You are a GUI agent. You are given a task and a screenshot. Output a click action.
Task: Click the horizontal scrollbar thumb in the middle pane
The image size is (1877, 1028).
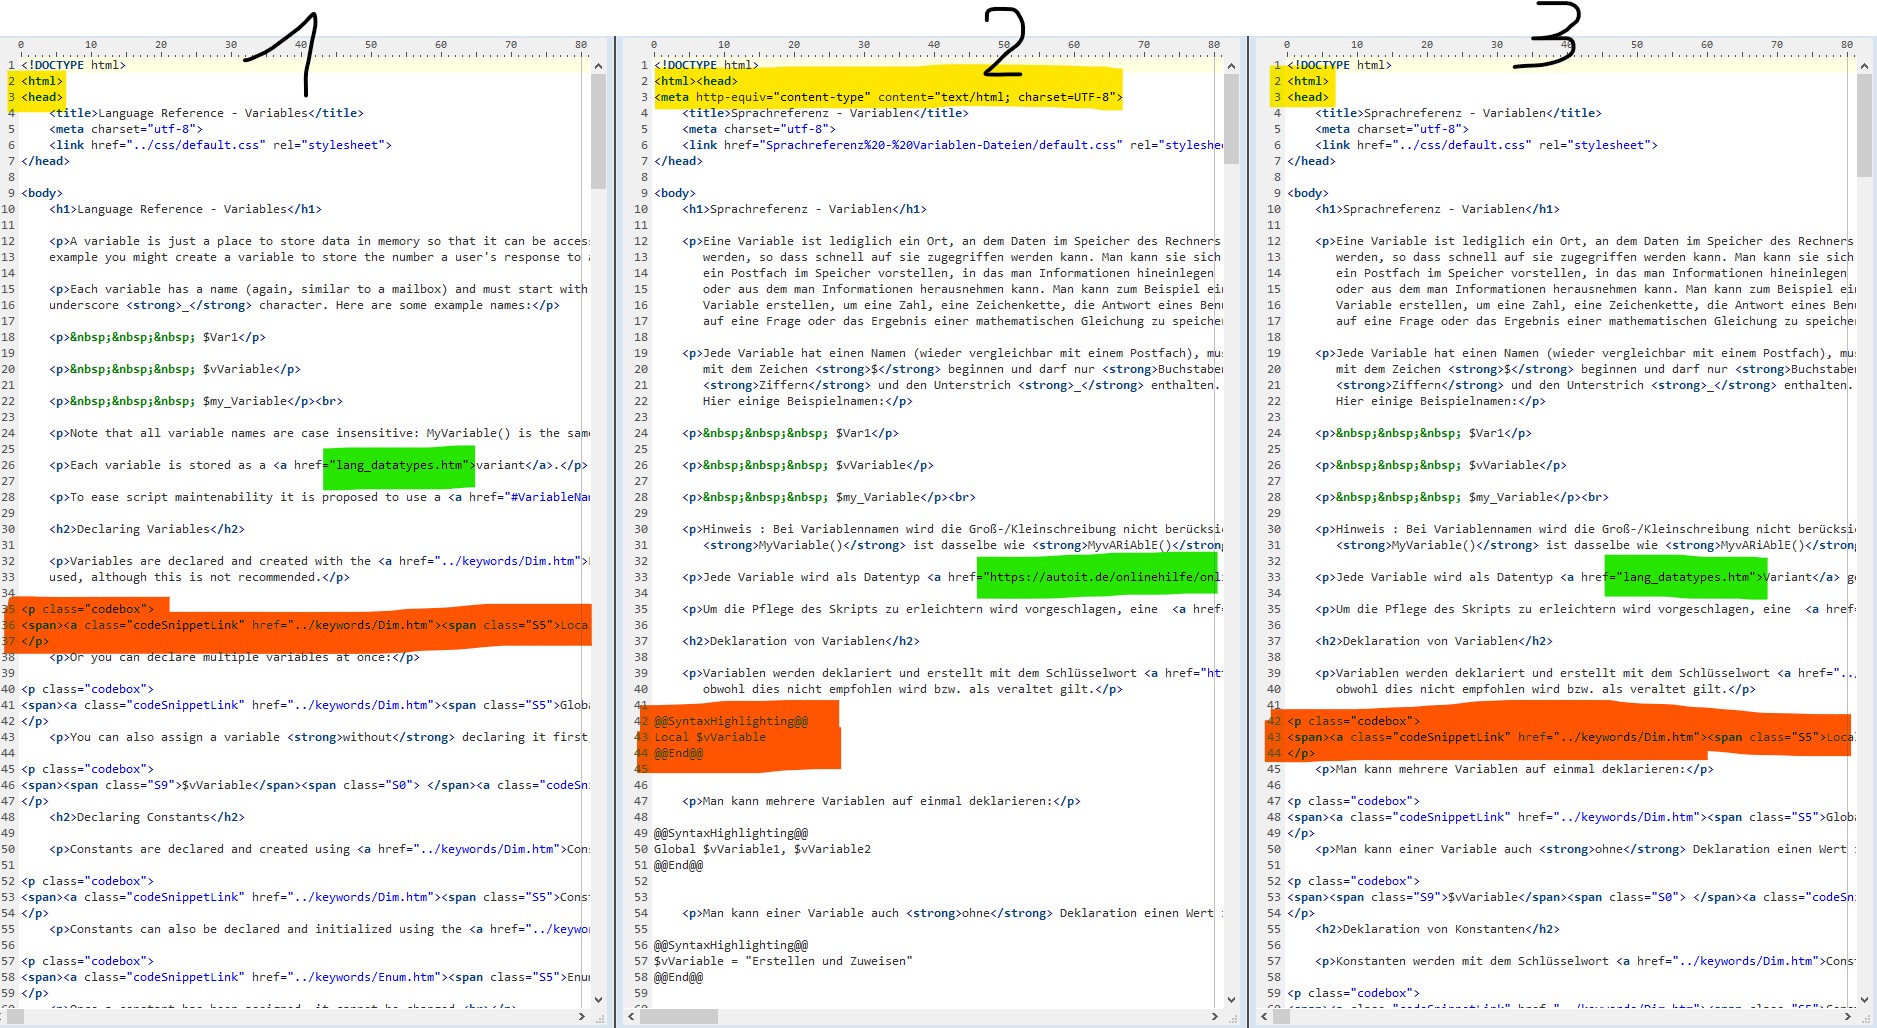(678, 1016)
